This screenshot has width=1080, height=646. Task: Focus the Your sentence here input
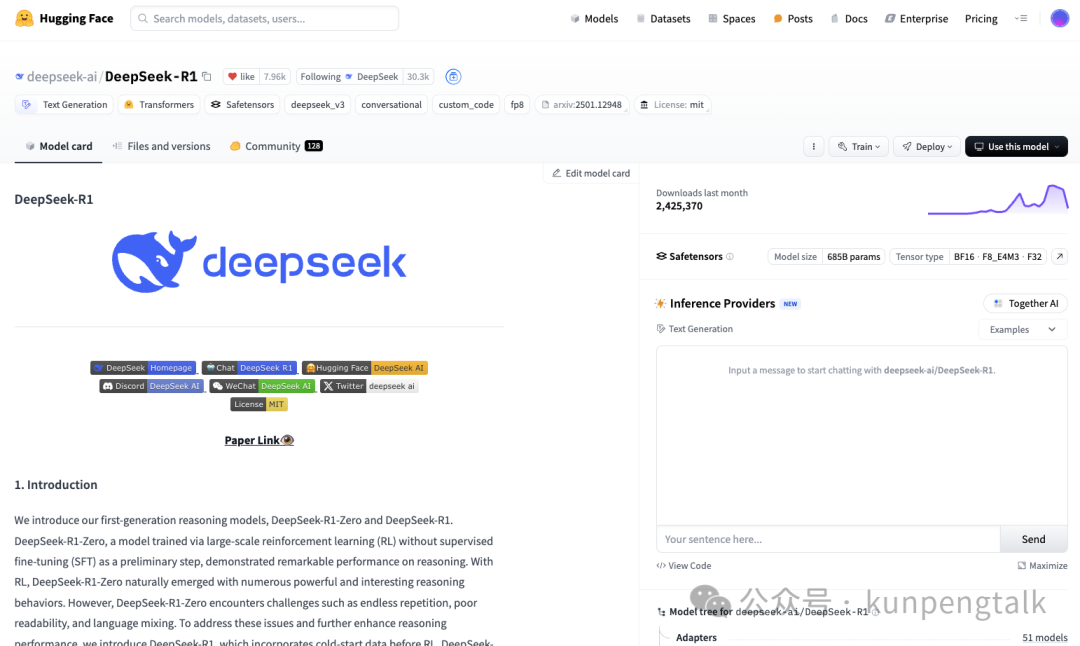828,539
